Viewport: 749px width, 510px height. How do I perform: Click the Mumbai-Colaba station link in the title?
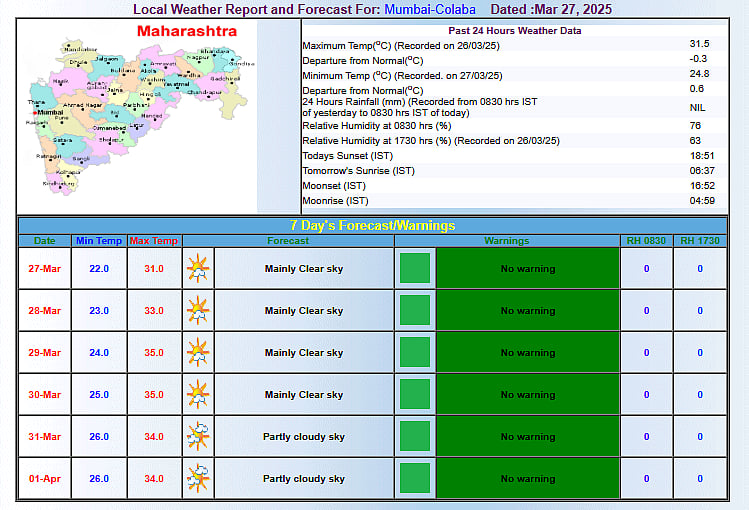coord(430,10)
